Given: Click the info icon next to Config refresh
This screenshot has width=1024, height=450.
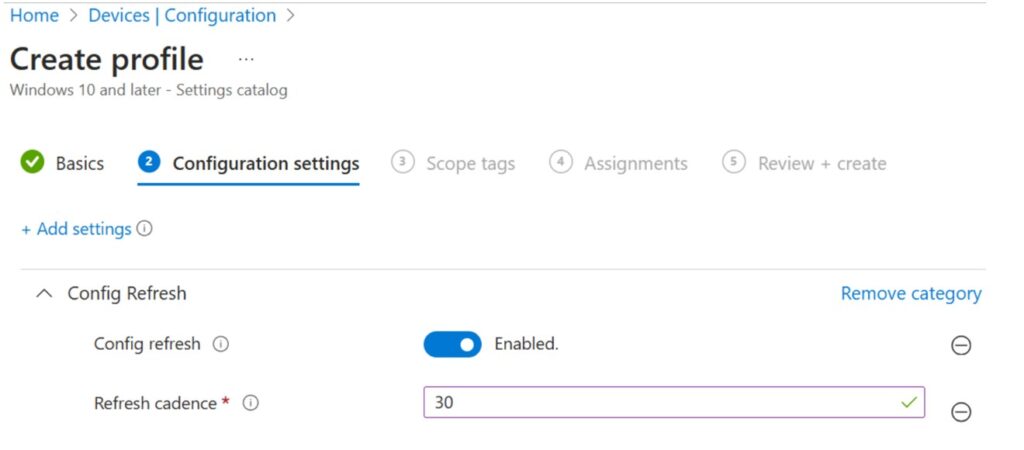Looking at the screenshot, I should click(221, 344).
